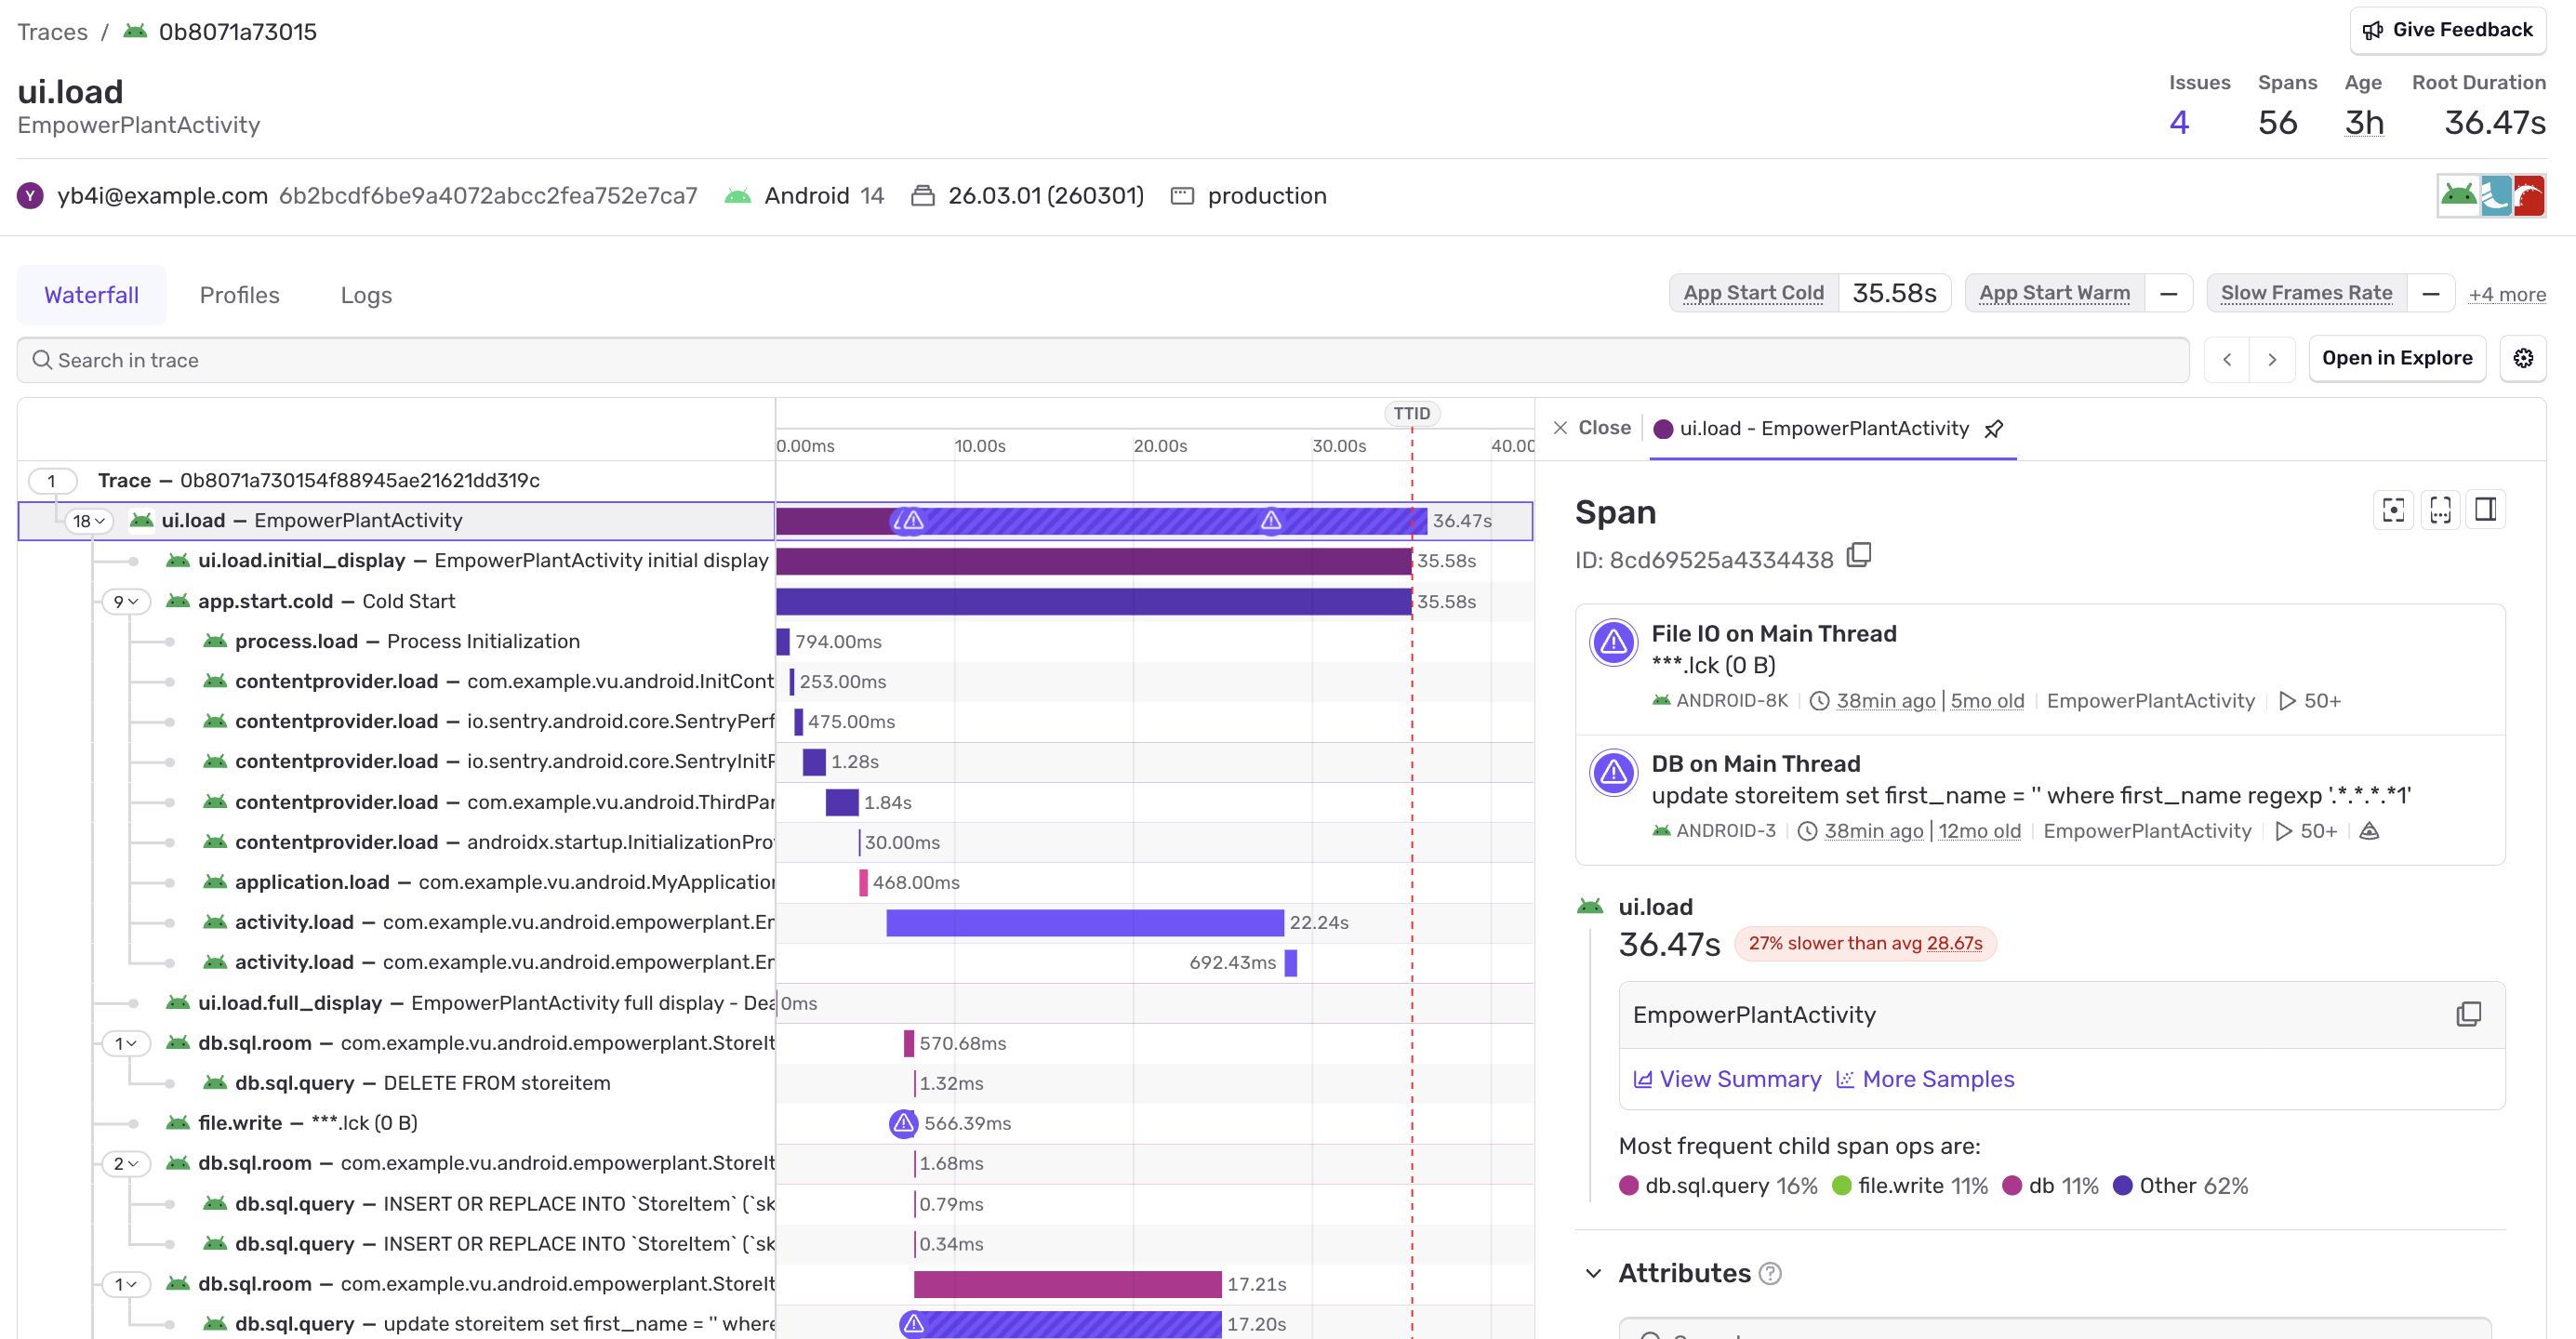This screenshot has width=2576, height=1339.
Task: Go to previous search result arrow
Action: pos(2227,360)
